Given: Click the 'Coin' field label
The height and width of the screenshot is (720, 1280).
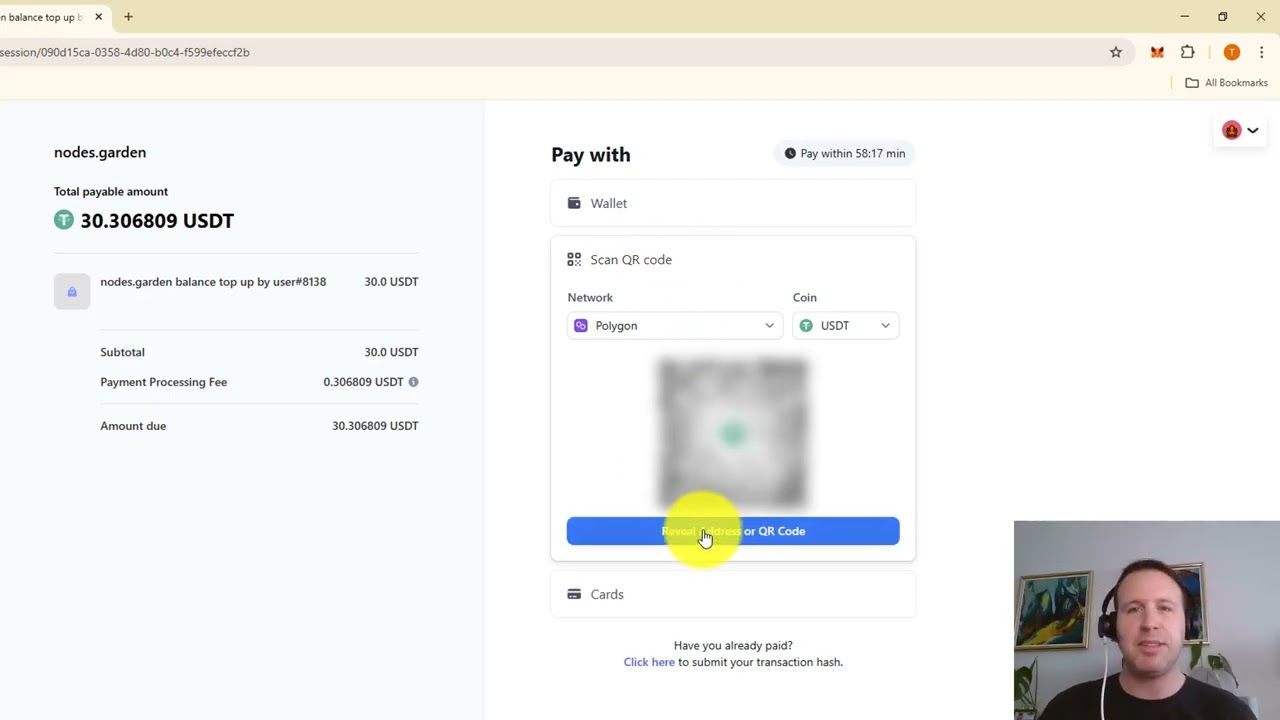Looking at the screenshot, I should coord(805,298).
